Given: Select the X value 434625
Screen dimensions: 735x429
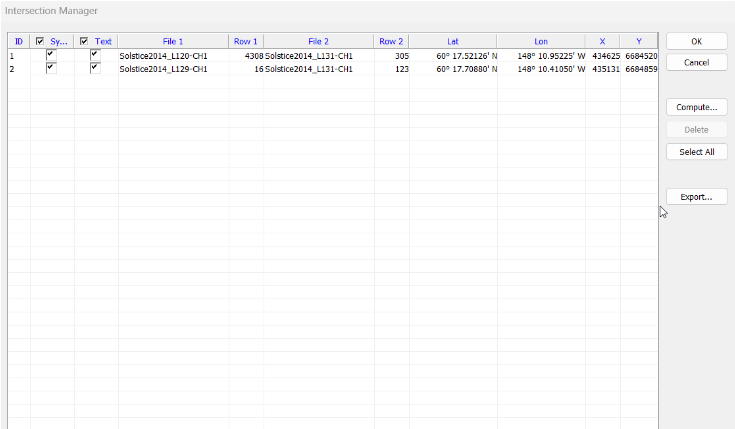Looking at the screenshot, I should [603, 56].
